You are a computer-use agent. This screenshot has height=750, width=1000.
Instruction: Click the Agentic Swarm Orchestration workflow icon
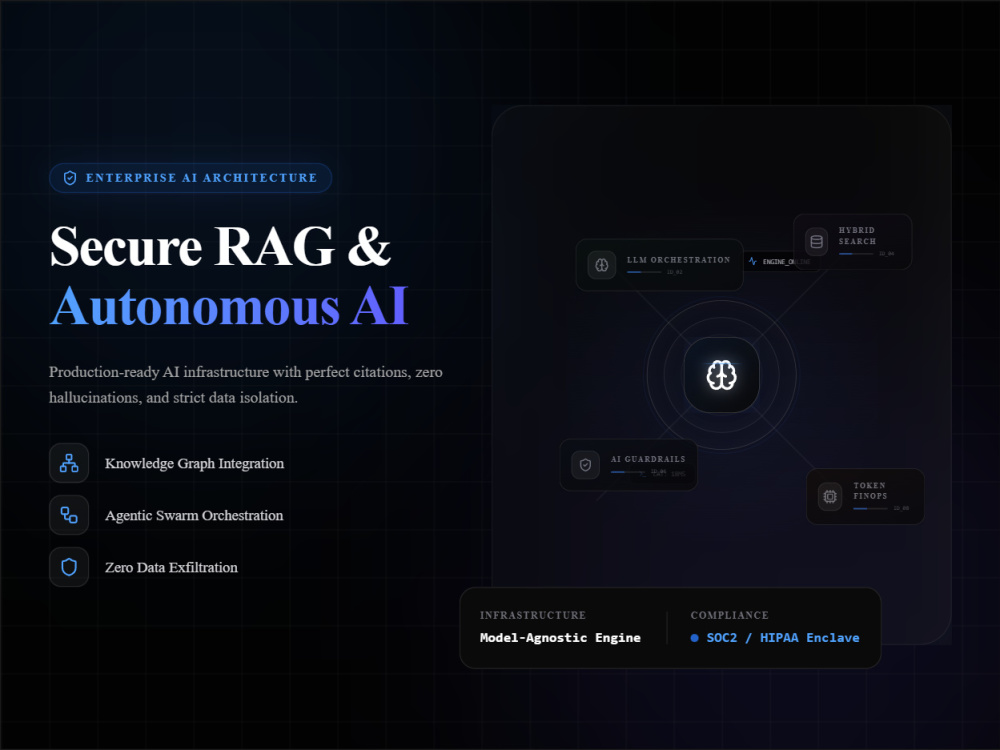69,515
